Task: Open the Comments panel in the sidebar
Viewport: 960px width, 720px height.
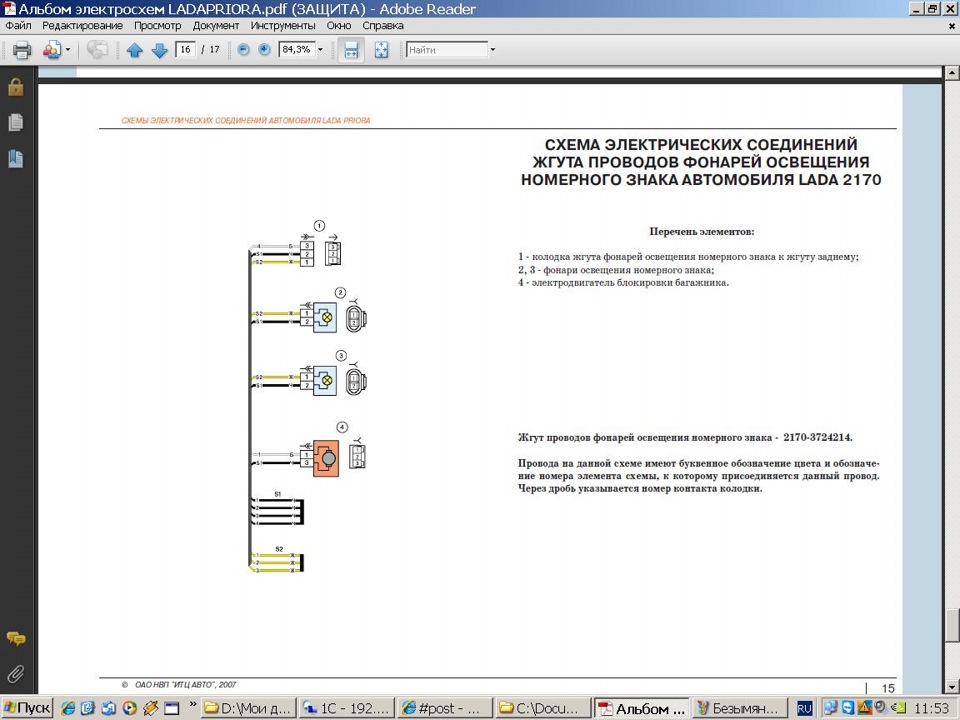Action: [x=16, y=639]
